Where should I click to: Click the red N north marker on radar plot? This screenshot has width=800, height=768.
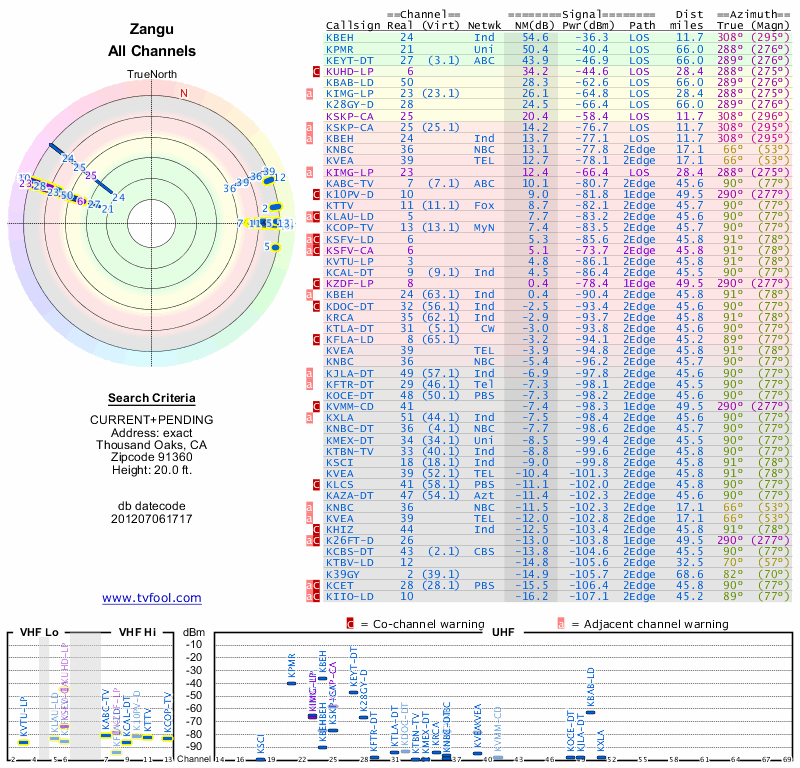[184, 93]
